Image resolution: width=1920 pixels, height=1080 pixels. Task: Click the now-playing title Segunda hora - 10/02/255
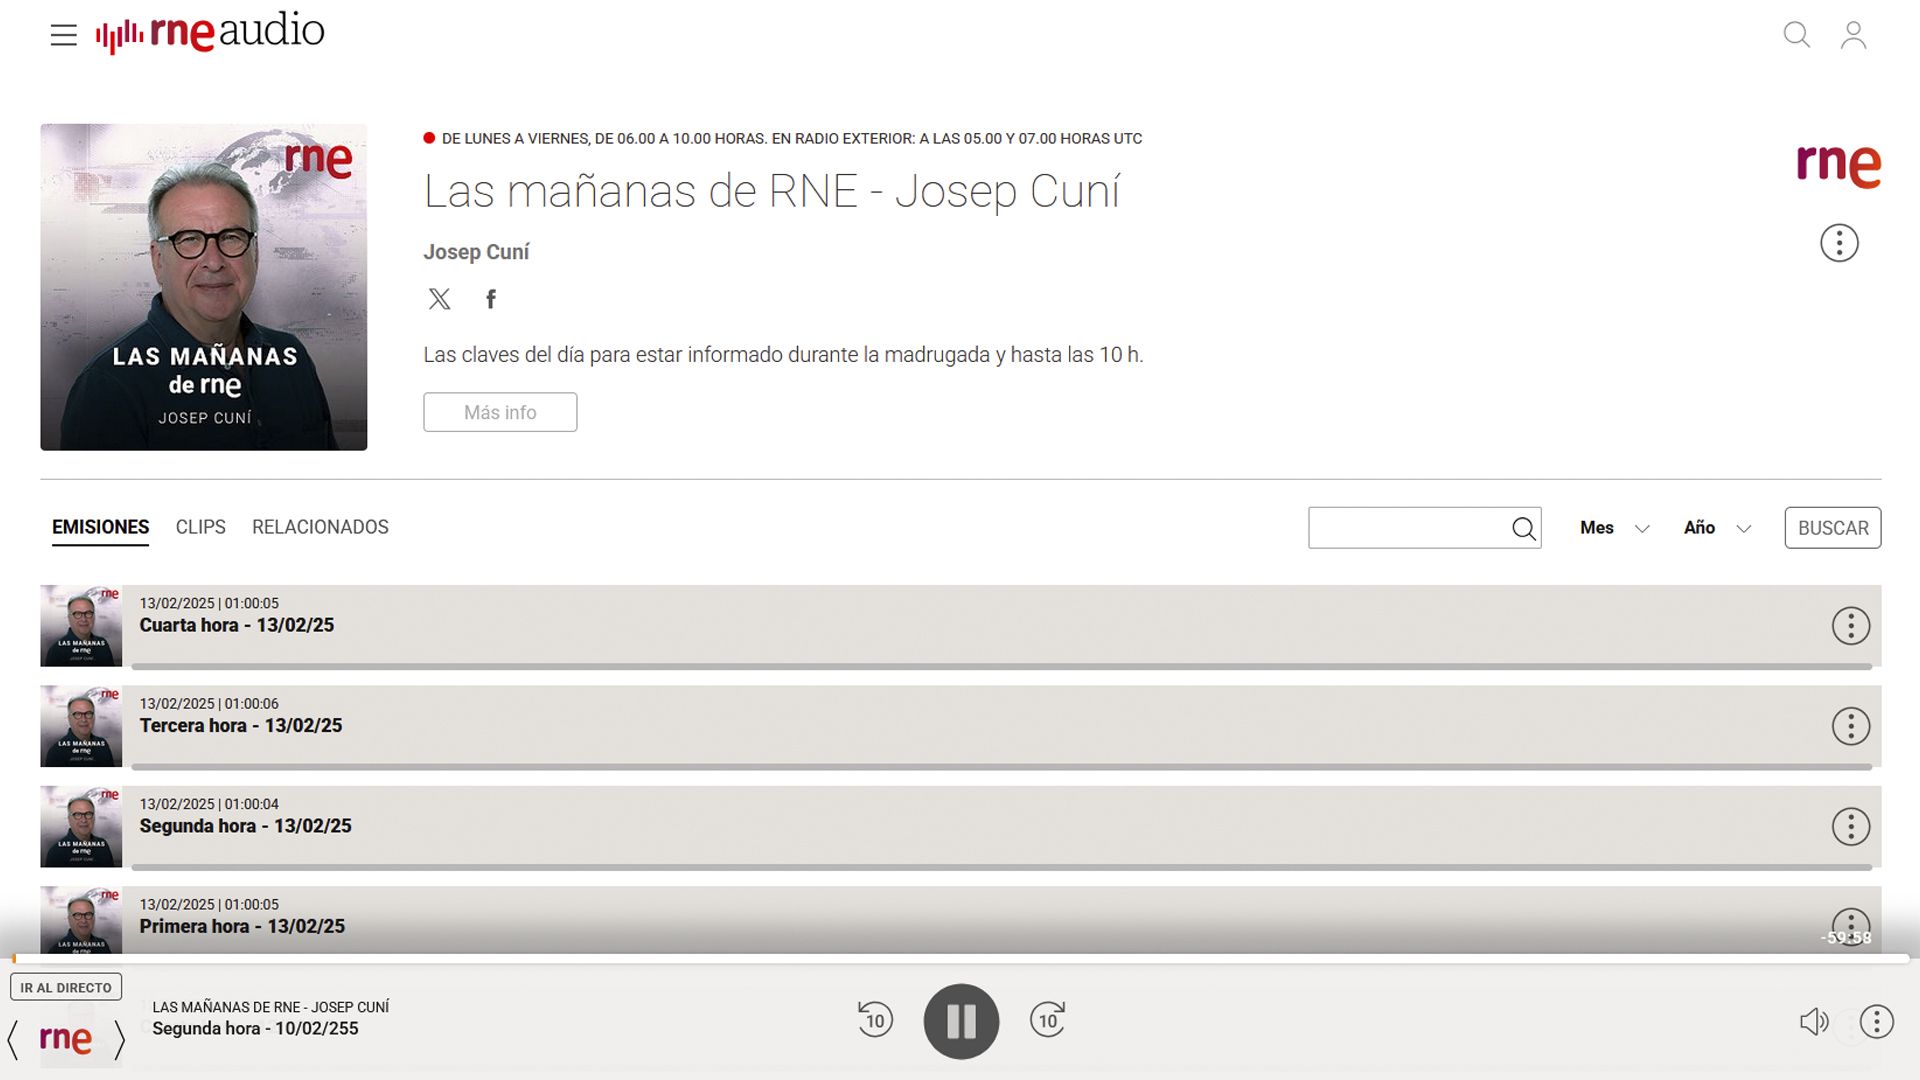pos(255,1028)
